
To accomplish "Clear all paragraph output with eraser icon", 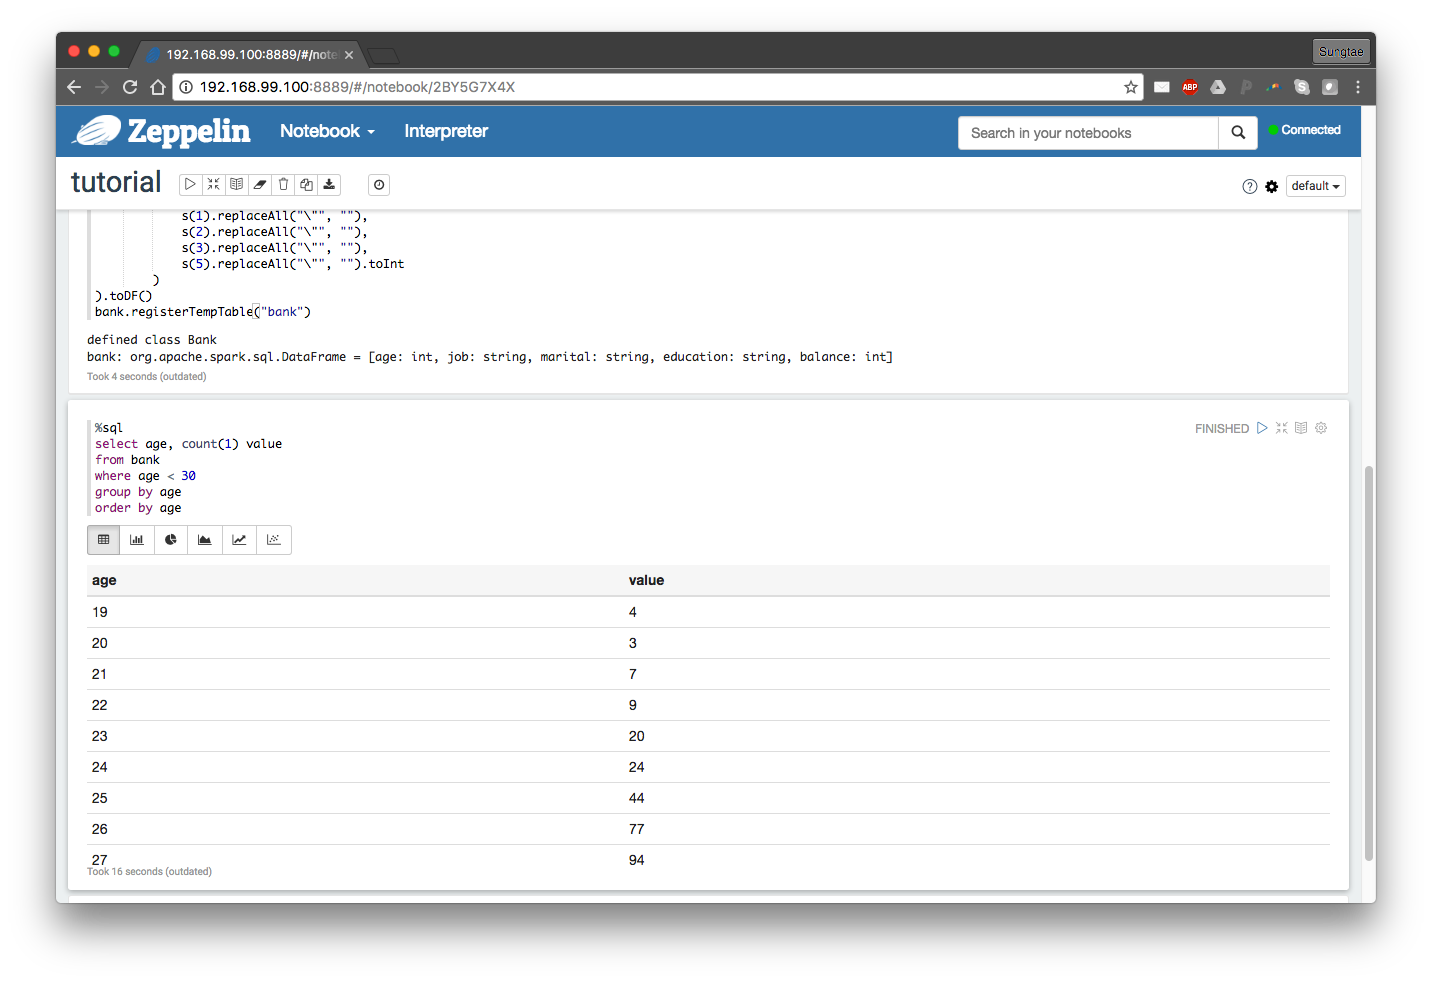I will (260, 184).
